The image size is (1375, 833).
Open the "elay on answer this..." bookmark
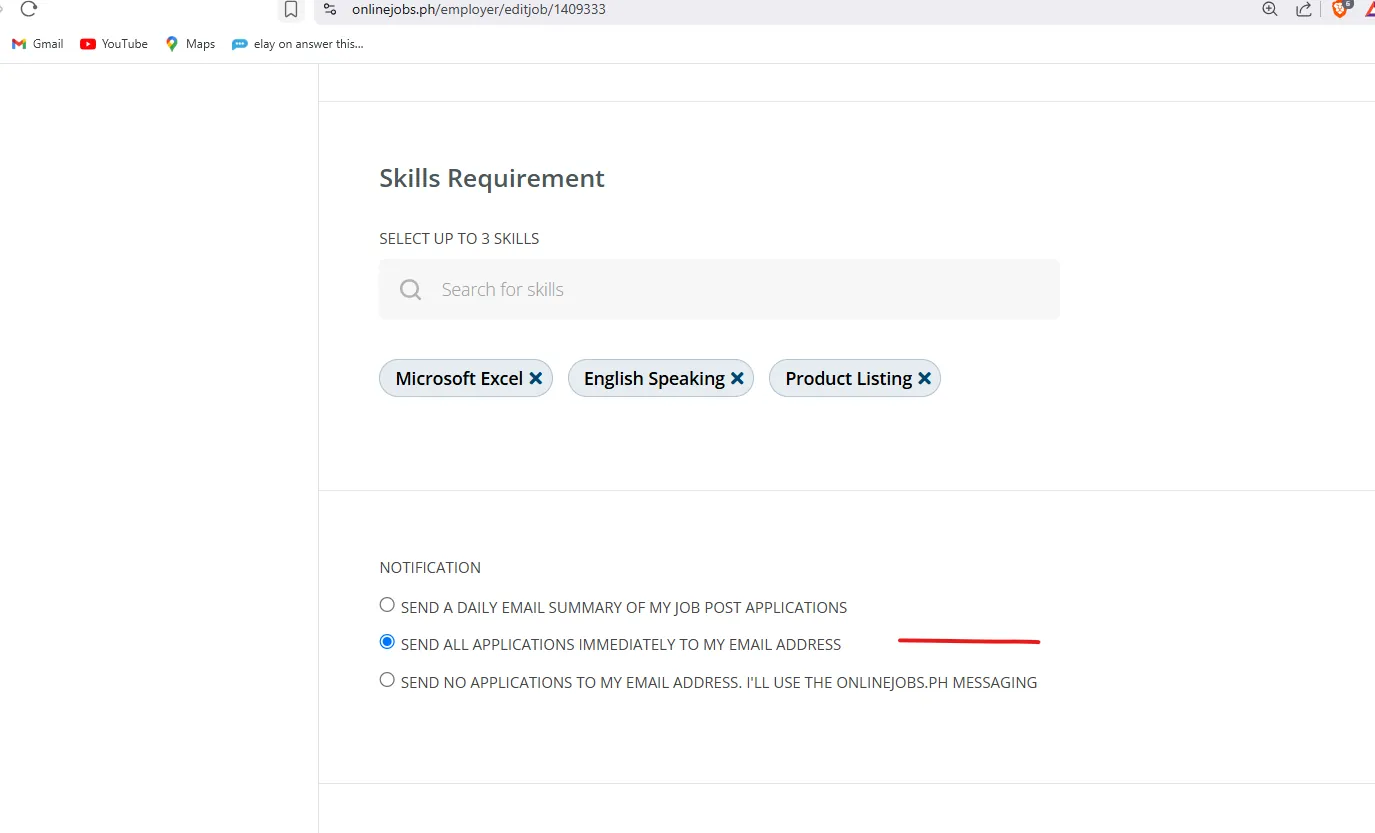click(x=298, y=44)
